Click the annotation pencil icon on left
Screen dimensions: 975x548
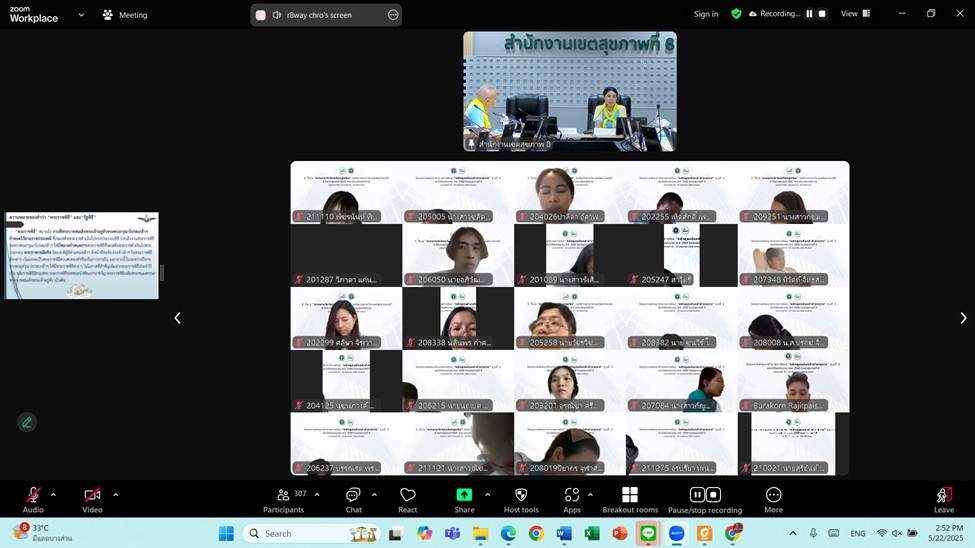pyautogui.click(x=27, y=422)
